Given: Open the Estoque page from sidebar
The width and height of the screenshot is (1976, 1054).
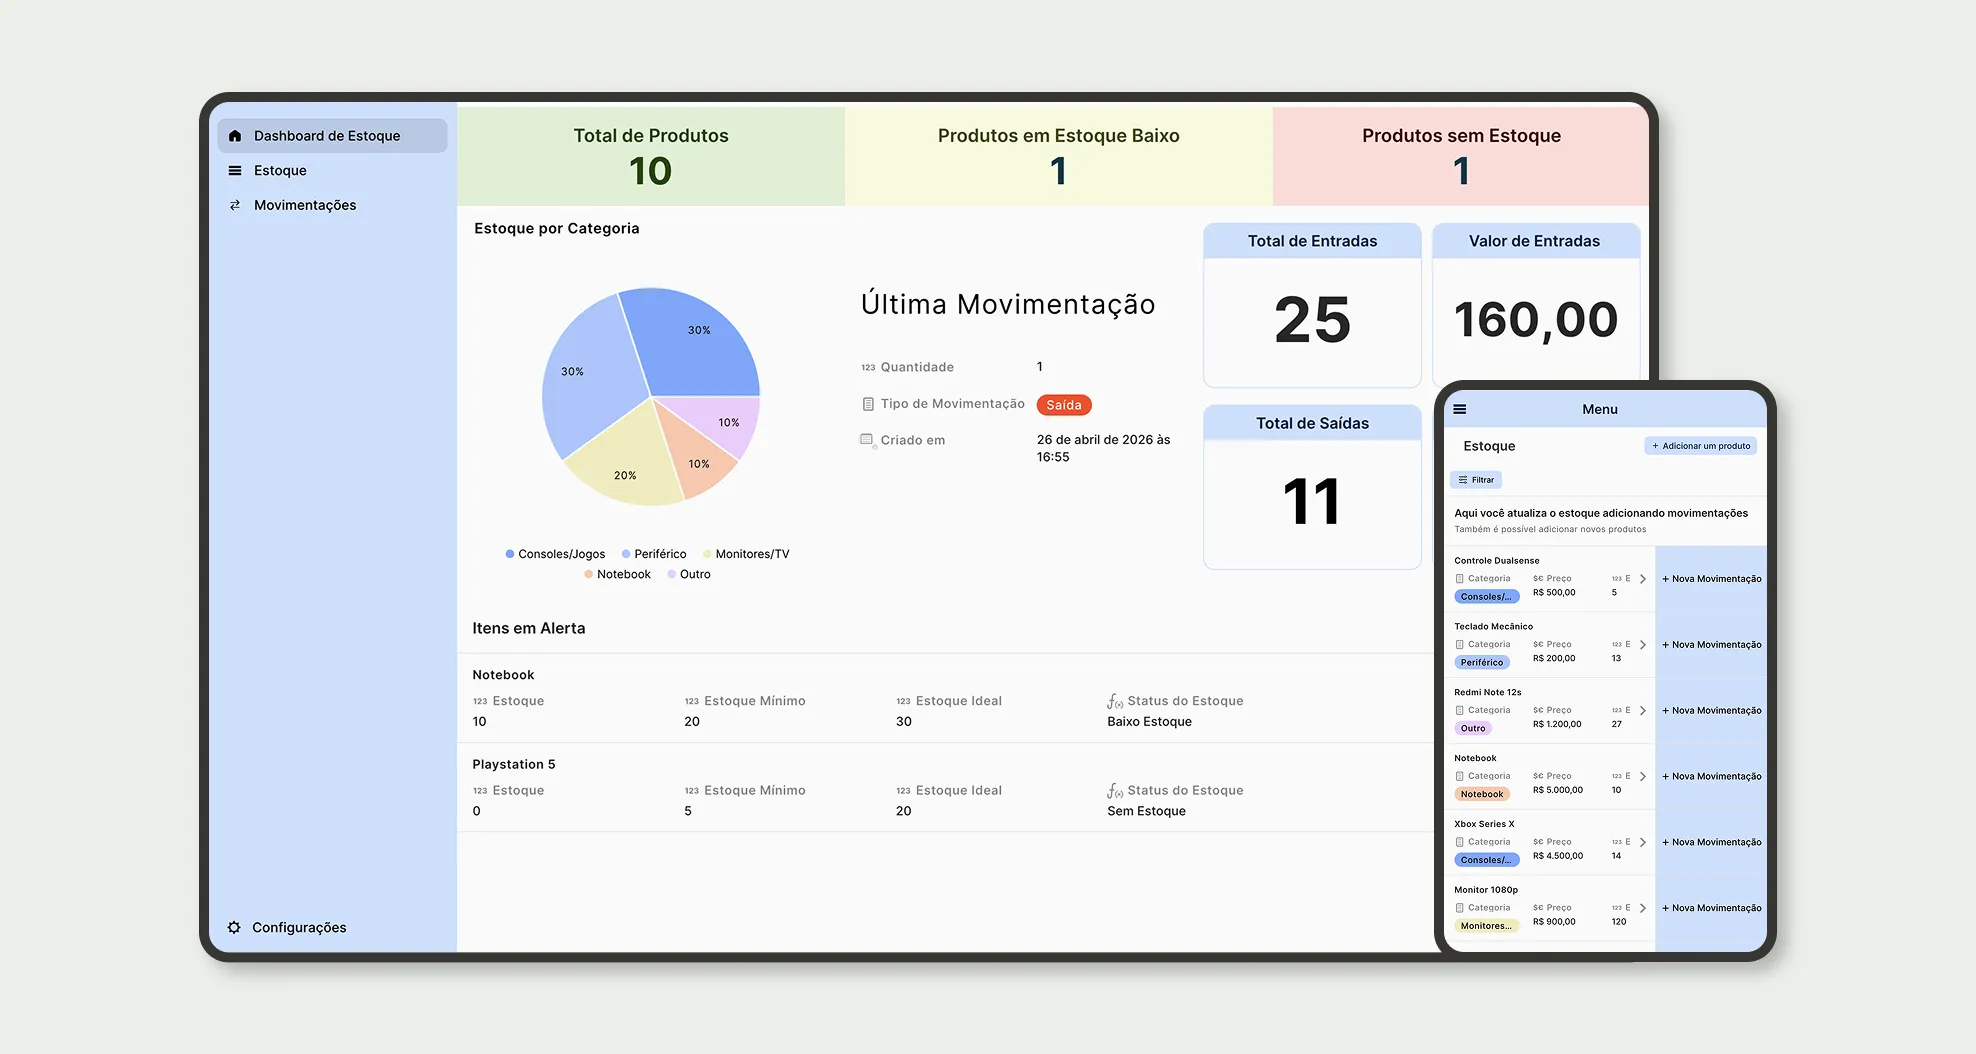Looking at the screenshot, I should 280,171.
